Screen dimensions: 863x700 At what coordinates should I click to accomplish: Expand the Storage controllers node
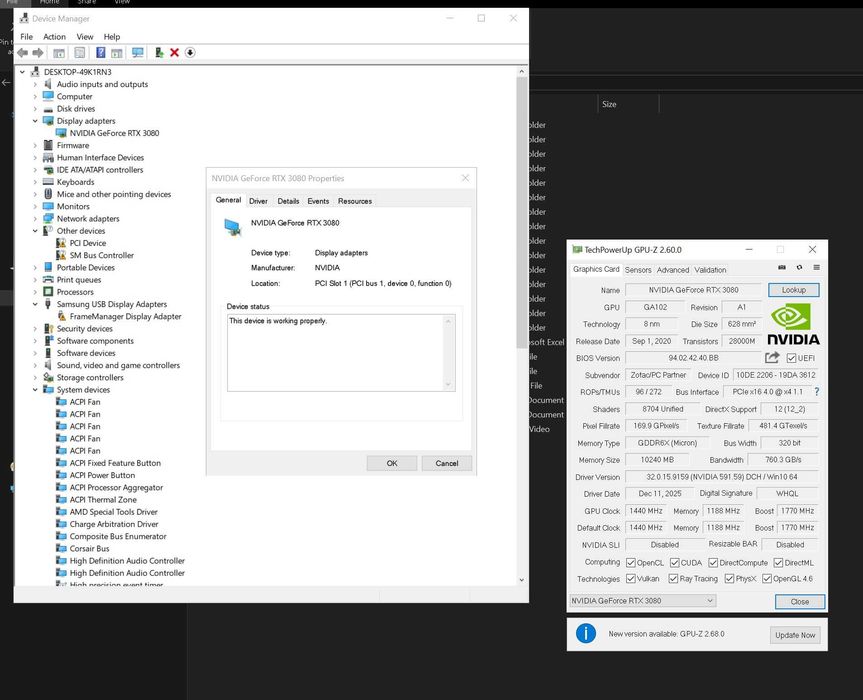[x=35, y=378]
